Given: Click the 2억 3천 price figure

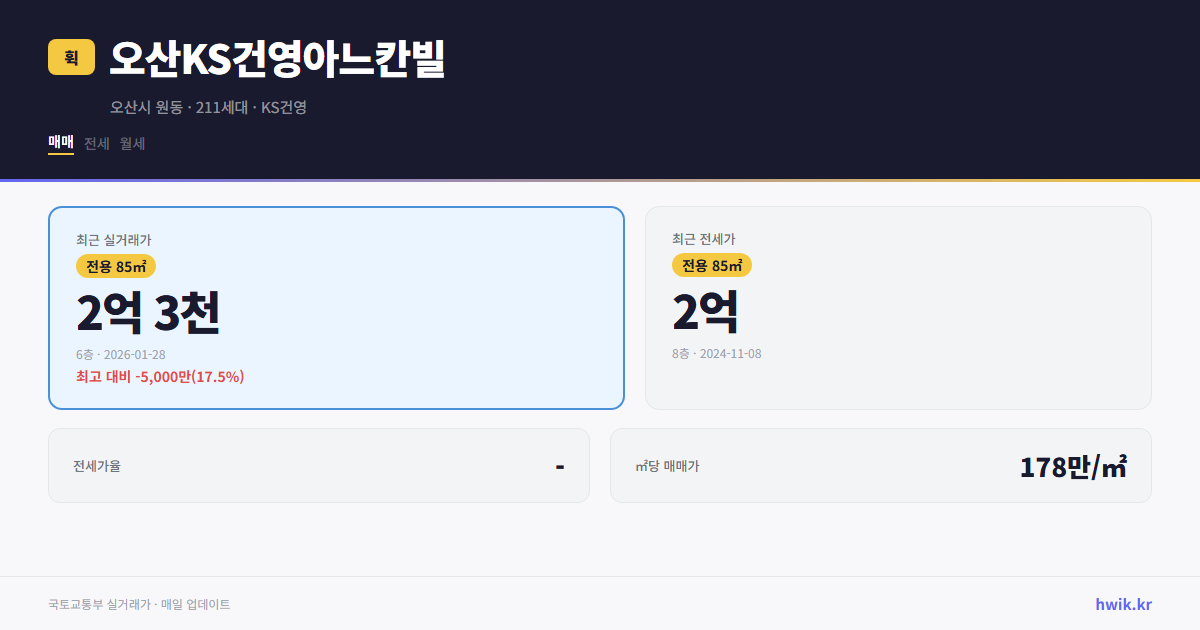Looking at the screenshot, I should [148, 313].
